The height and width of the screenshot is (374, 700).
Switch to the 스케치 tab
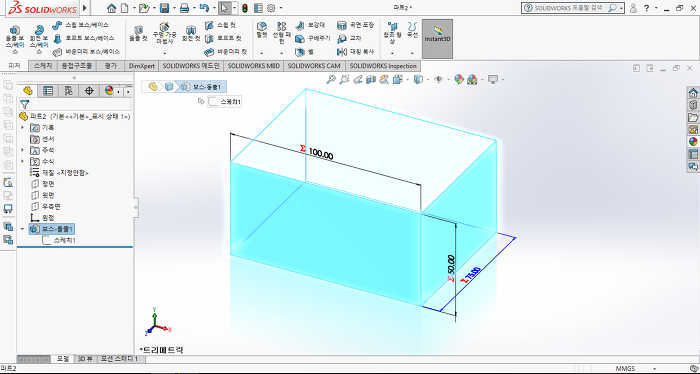coord(43,66)
